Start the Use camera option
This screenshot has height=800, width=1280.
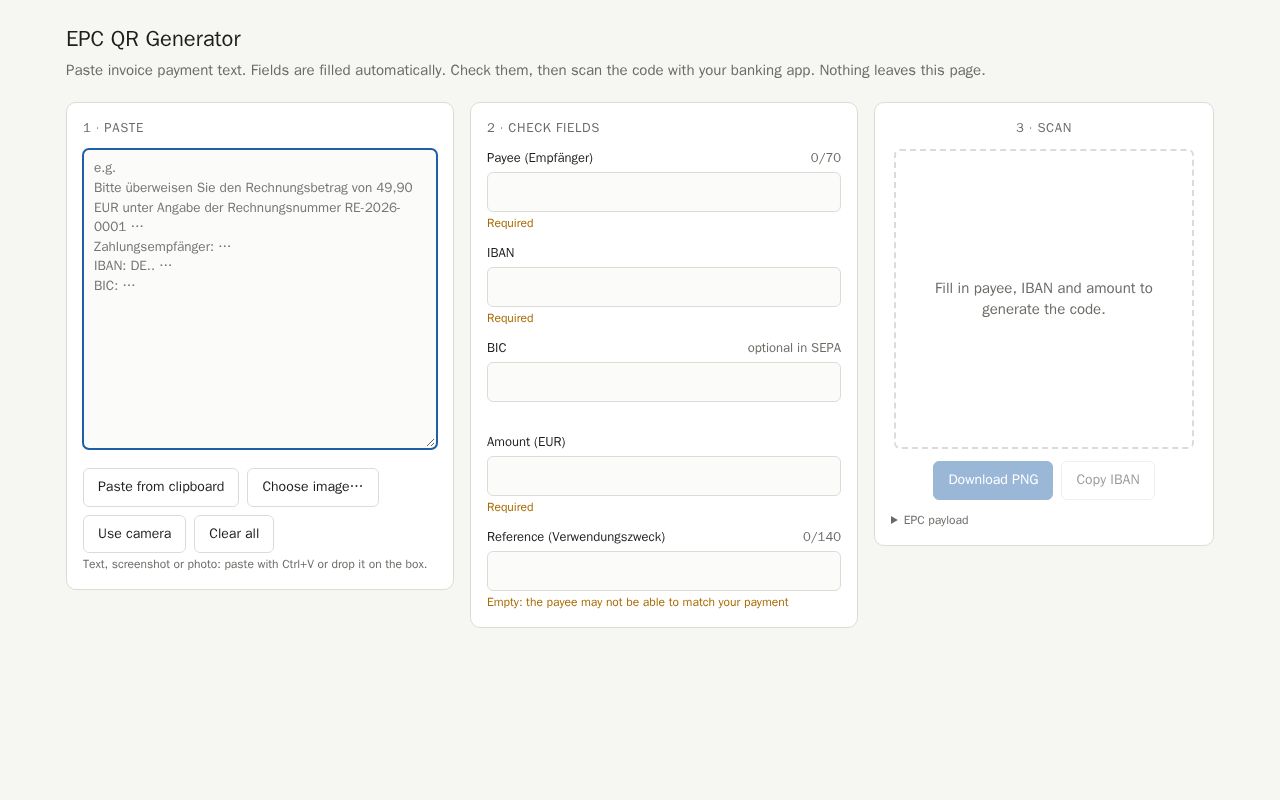click(x=134, y=534)
